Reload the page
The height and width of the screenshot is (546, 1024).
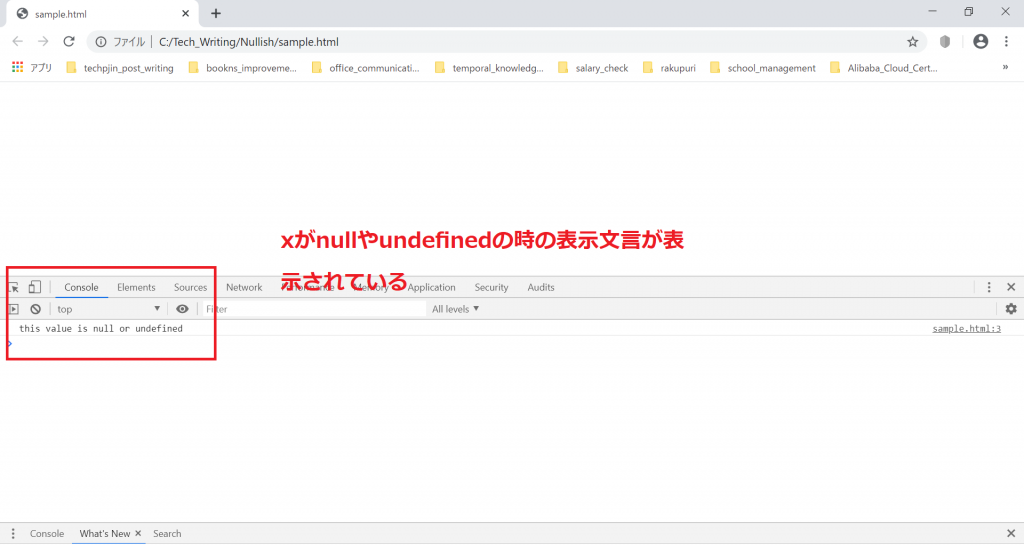pyautogui.click(x=69, y=42)
